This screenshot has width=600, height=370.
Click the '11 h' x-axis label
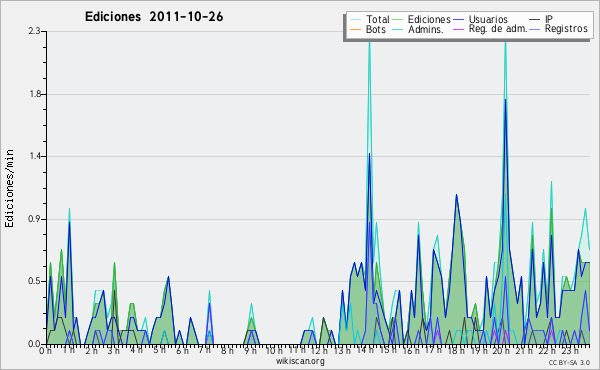(x=297, y=350)
